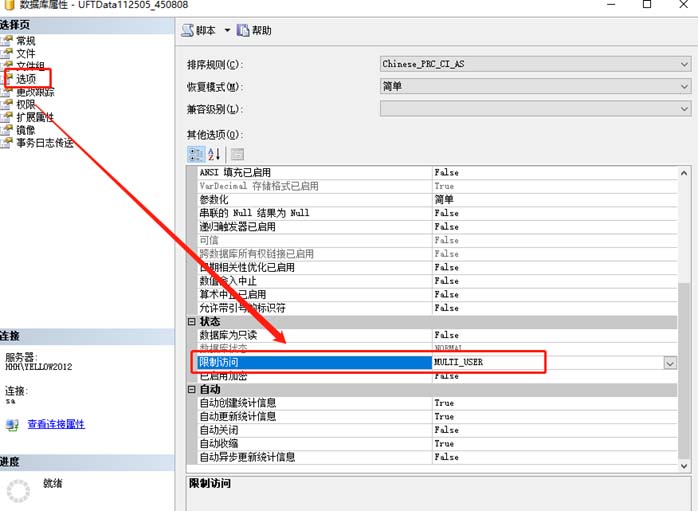
Task: Click the 查看连接属性 link
Action: (x=56, y=425)
